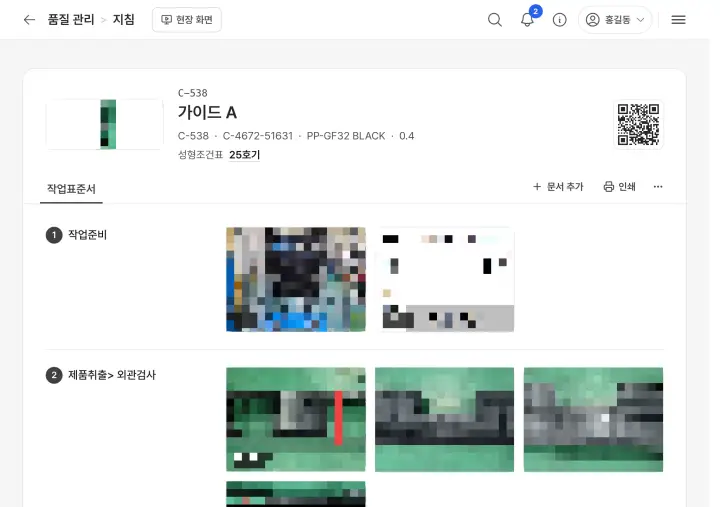
Task: Open first 작업준비 photo thumbnail
Action: [296, 279]
